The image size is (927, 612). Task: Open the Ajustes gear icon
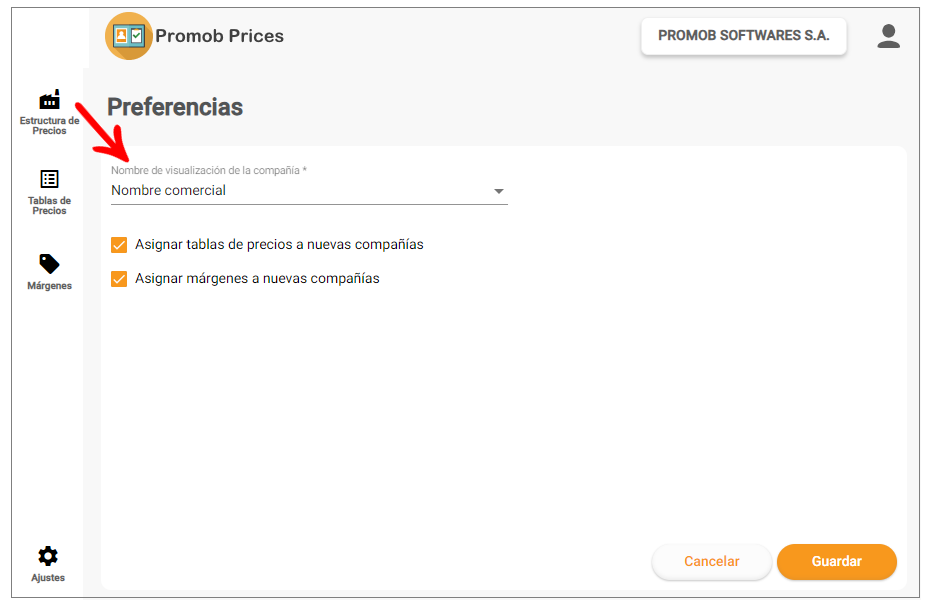point(48,556)
